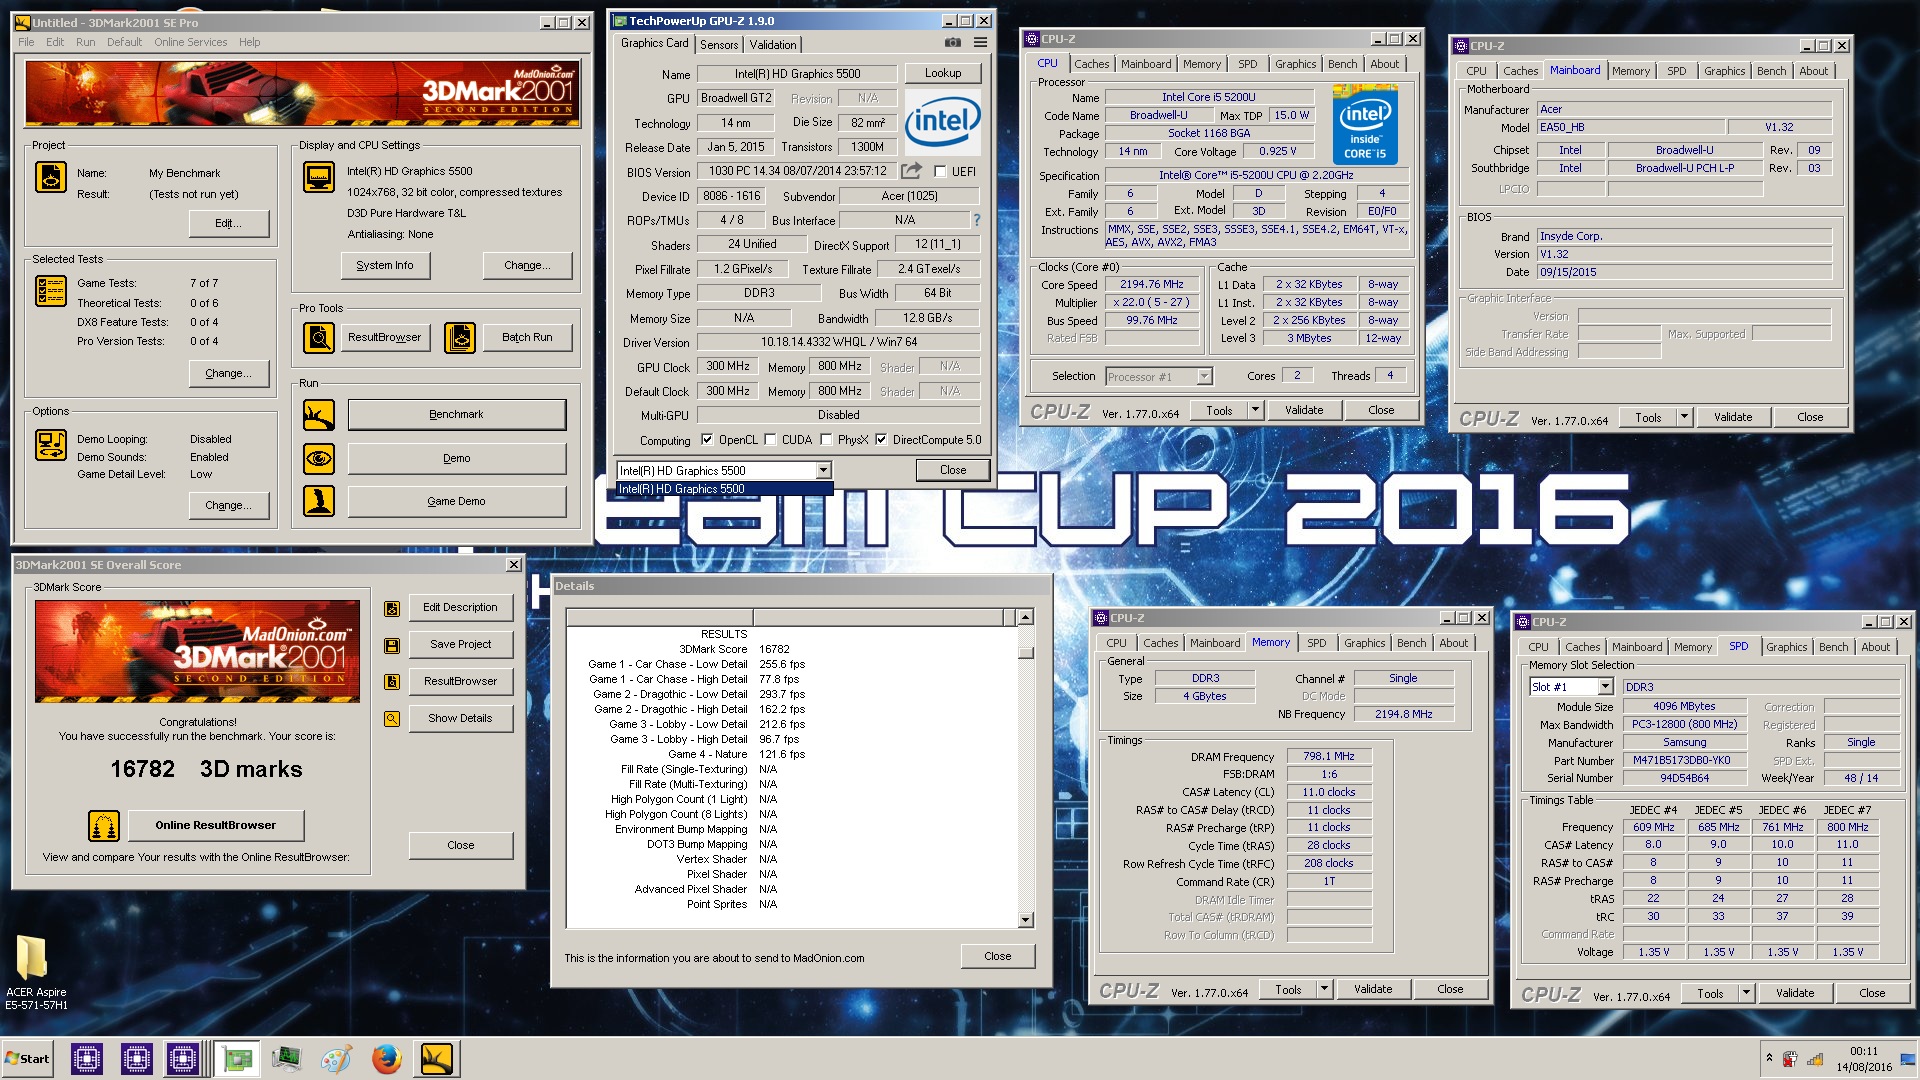
Task: Click the Display and CPU Settings monitor icon
Action: click(319, 177)
